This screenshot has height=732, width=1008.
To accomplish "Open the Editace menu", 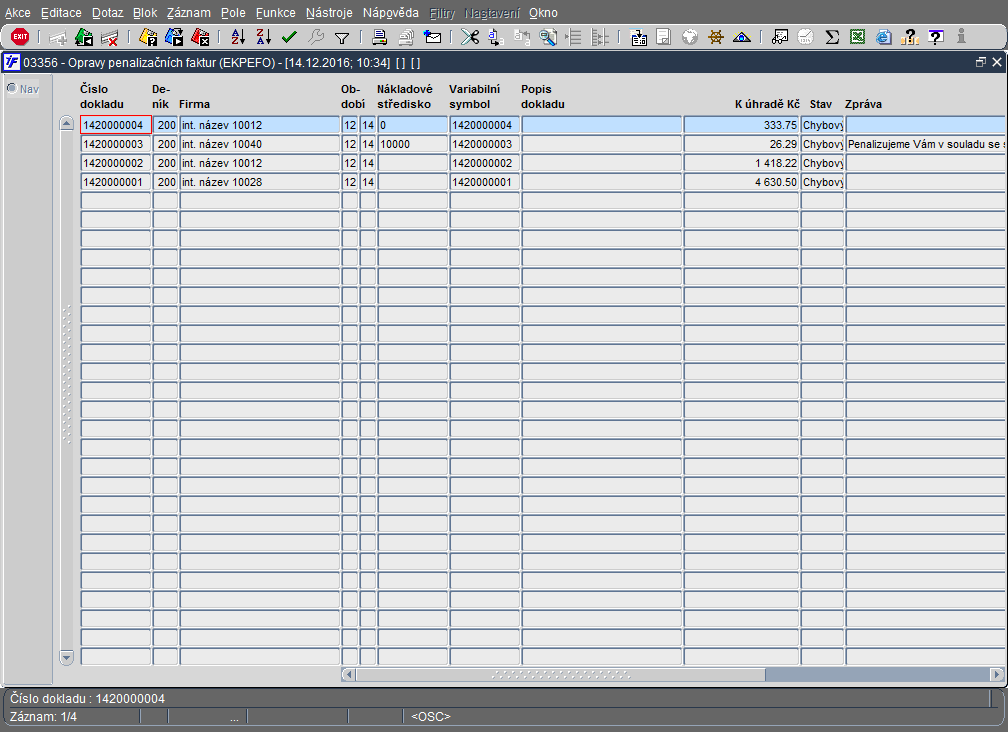I will click(x=61, y=13).
